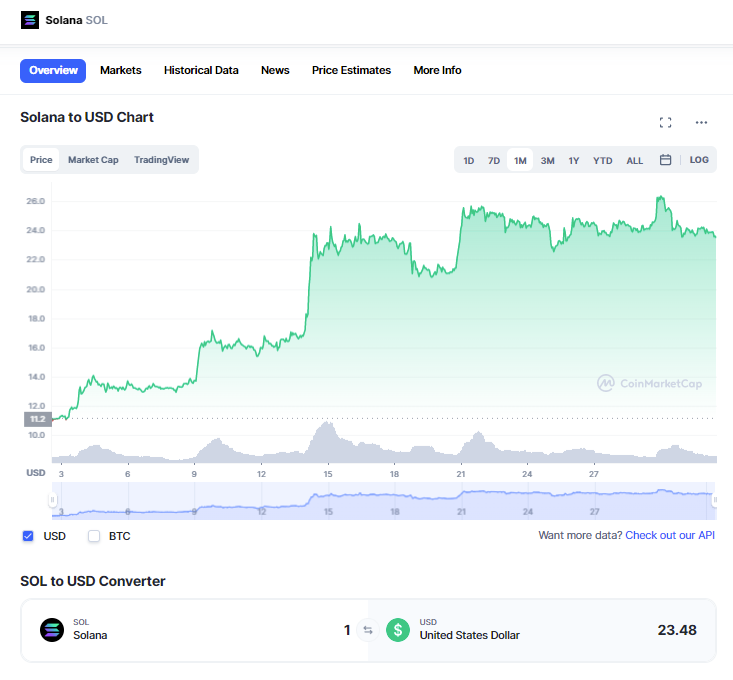Open the calendar date range picker

pos(665,160)
